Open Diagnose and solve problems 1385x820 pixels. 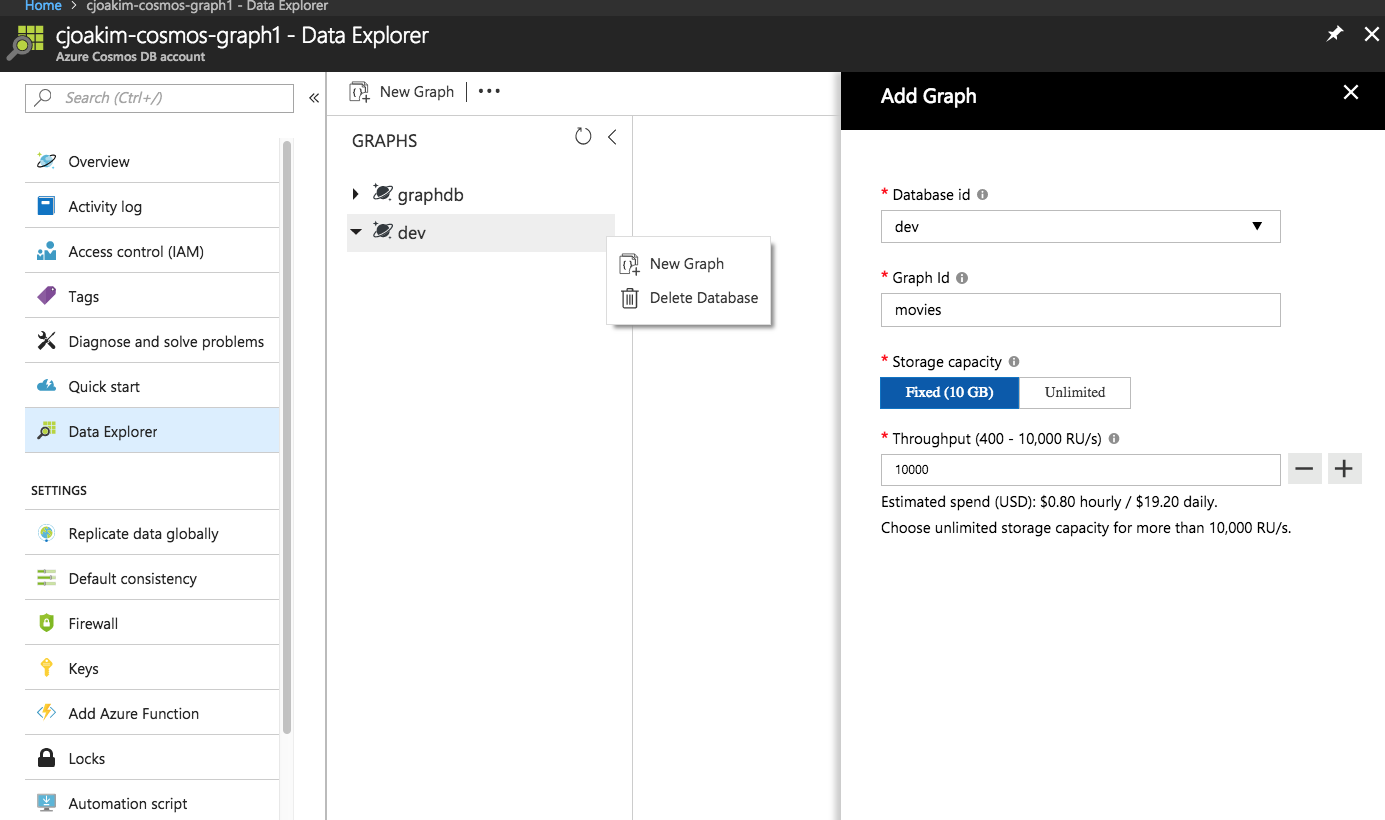pyautogui.click(x=152, y=341)
